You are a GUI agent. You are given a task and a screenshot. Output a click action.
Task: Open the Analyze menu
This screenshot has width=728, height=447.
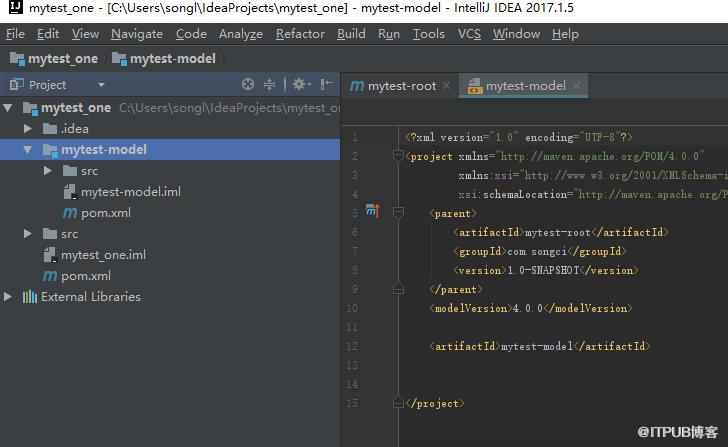(x=240, y=34)
